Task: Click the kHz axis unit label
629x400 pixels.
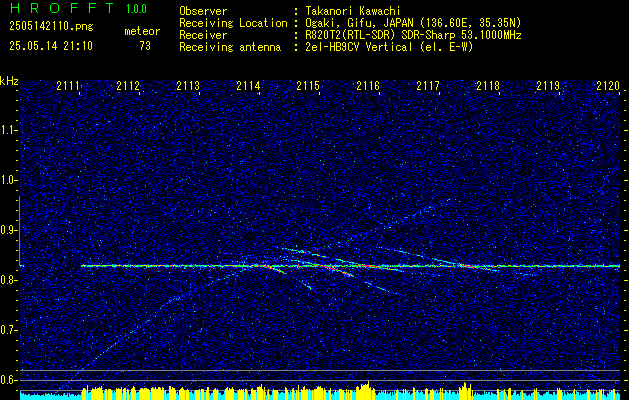Action: pos(9,81)
